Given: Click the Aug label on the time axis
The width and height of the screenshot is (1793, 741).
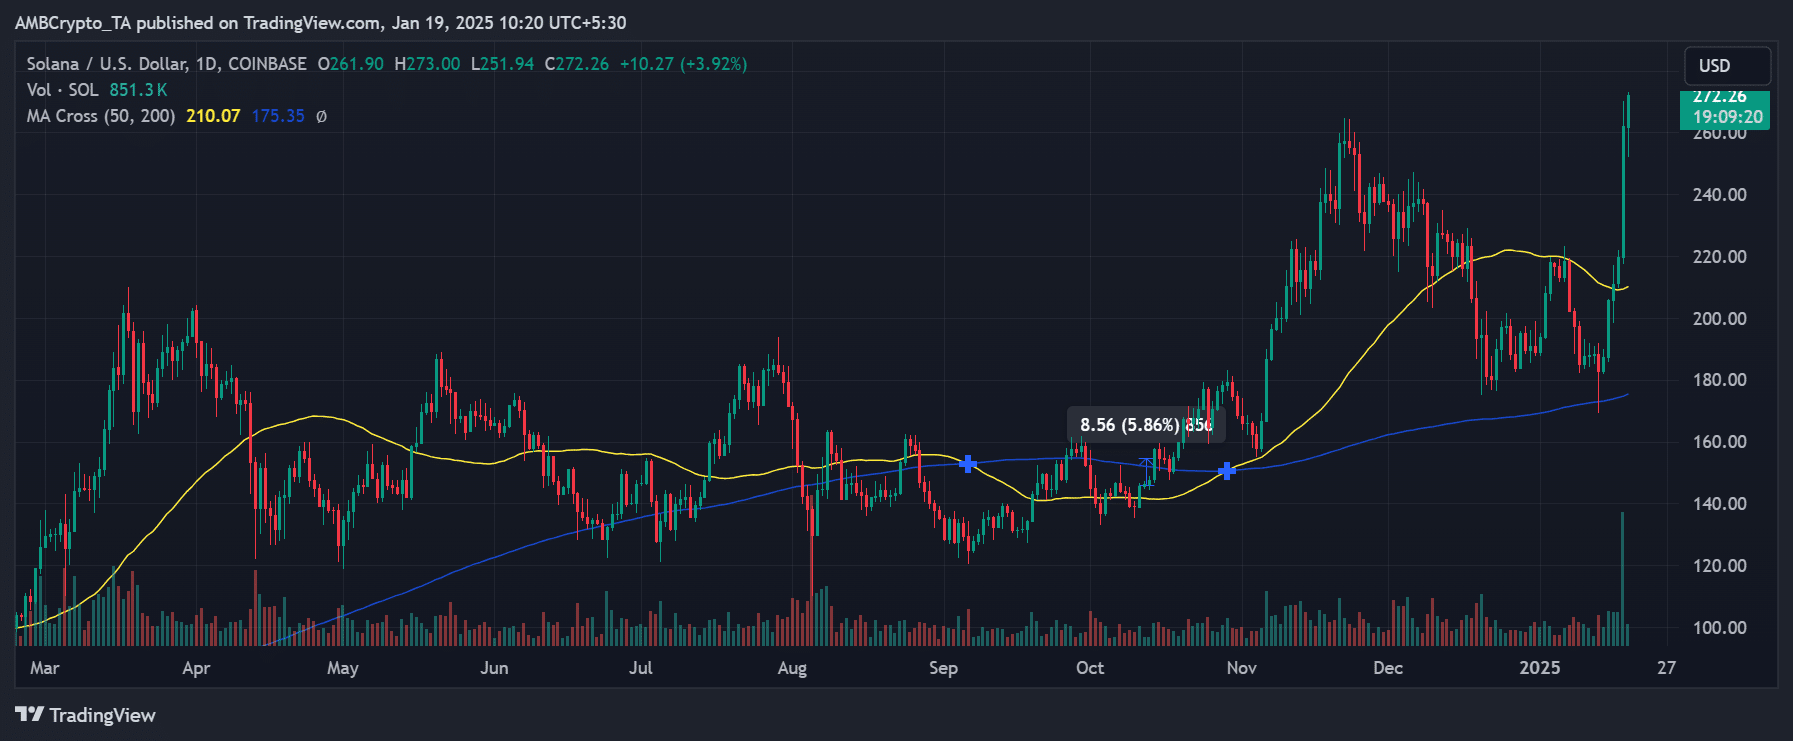Looking at the screenshot, I should 792,668.
